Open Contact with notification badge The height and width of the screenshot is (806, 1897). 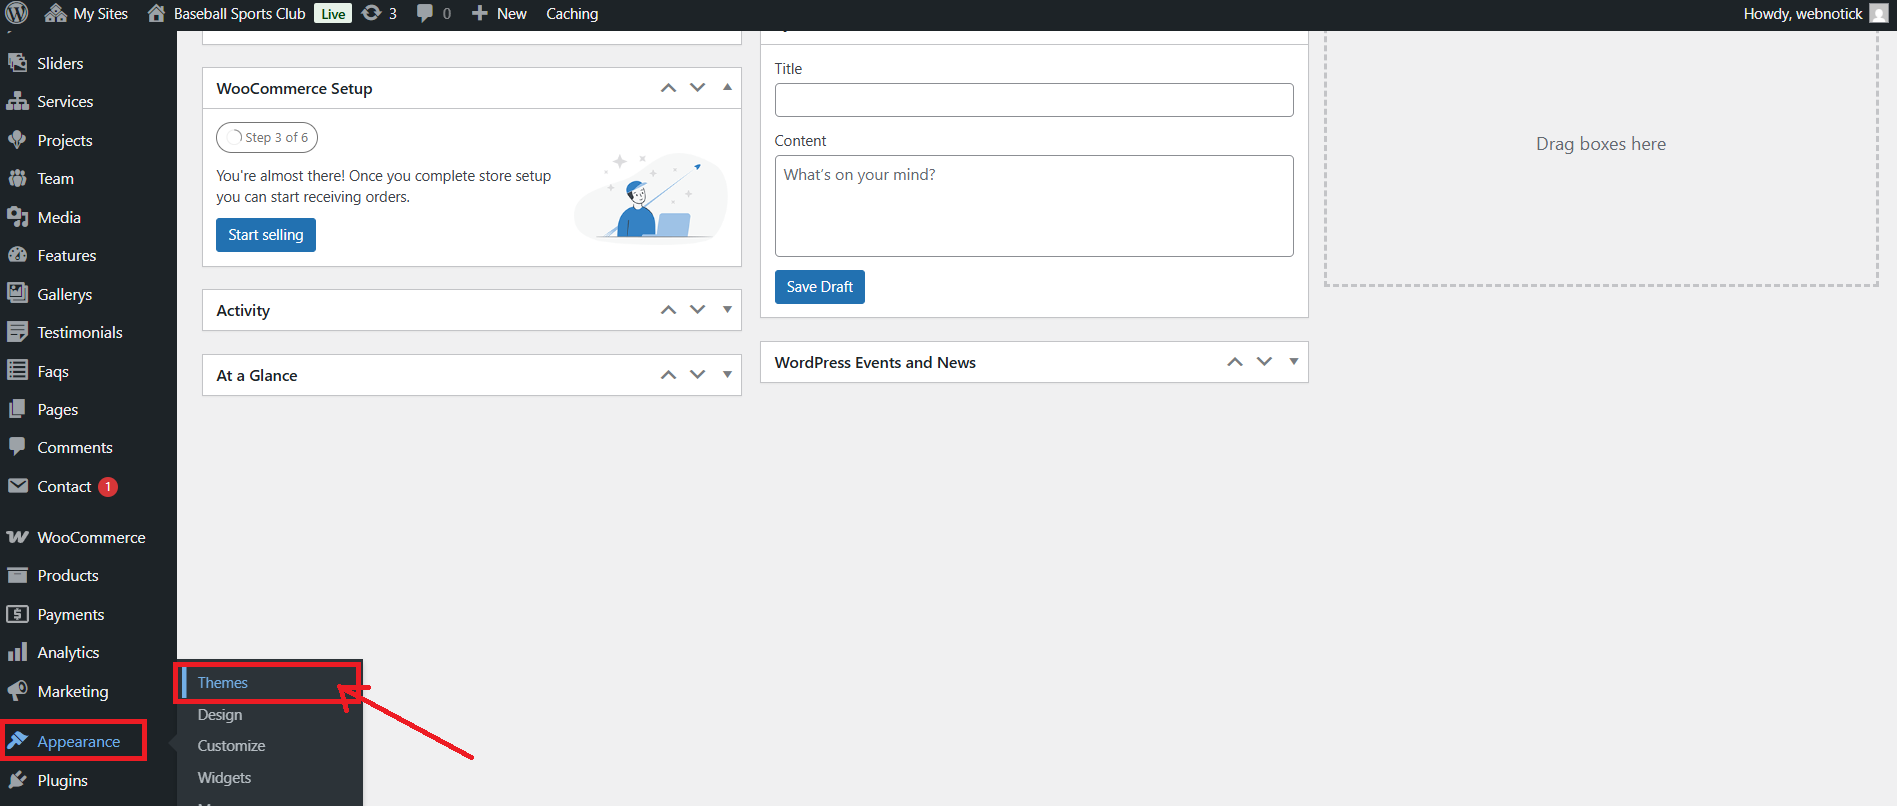pos(64,486)
